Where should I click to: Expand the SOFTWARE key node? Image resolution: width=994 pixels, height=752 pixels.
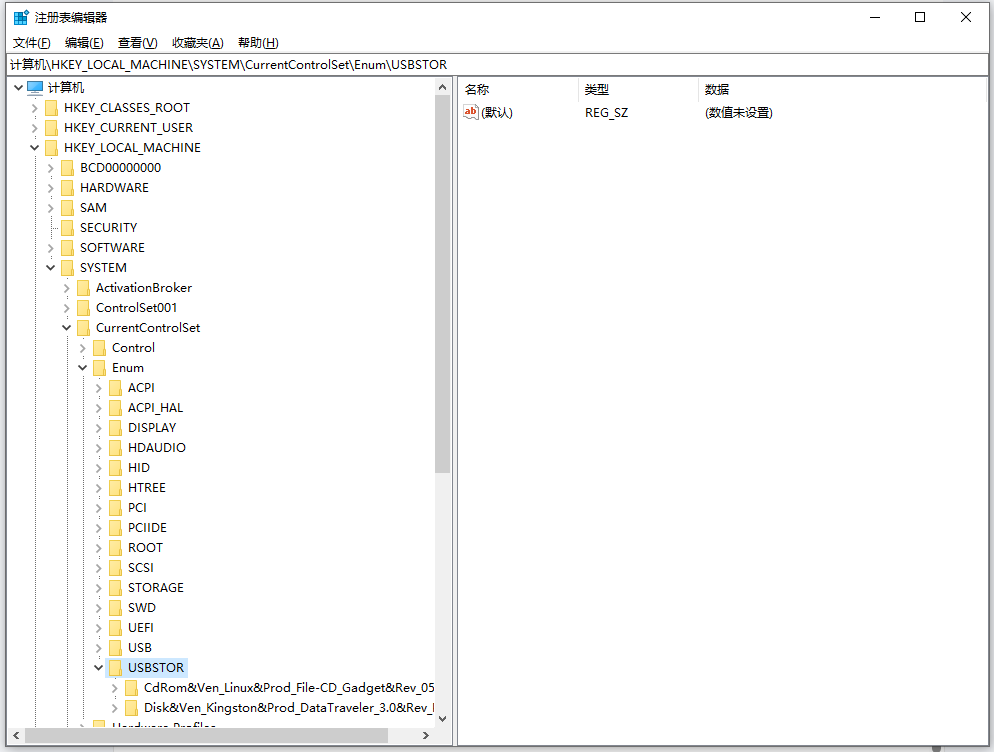tap(51, 248)
